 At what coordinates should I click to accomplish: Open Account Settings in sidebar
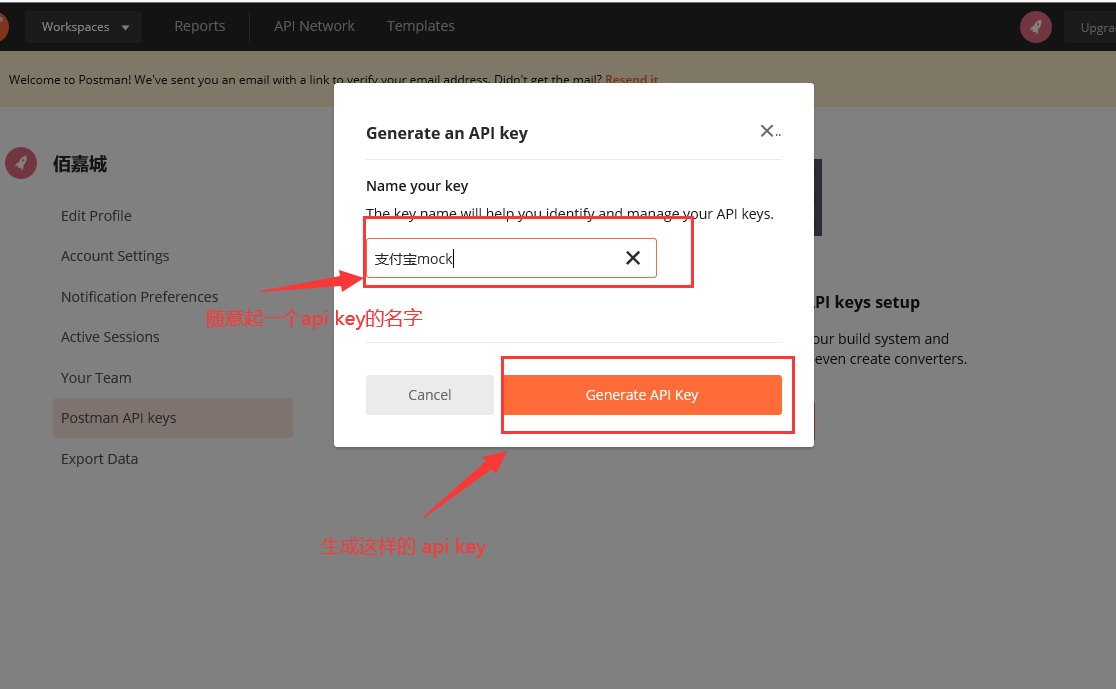(x=115, y=256)
